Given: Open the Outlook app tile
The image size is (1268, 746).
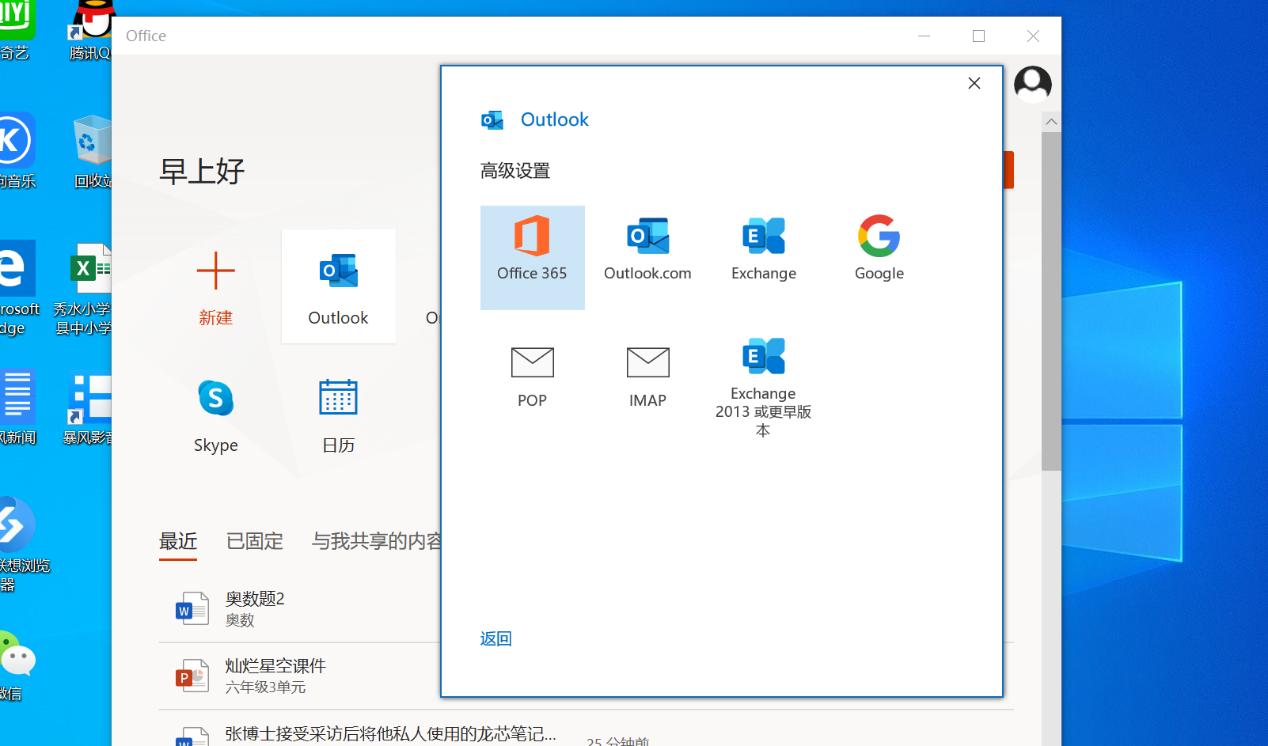Looking at the screenshot, I should point(338,286).
